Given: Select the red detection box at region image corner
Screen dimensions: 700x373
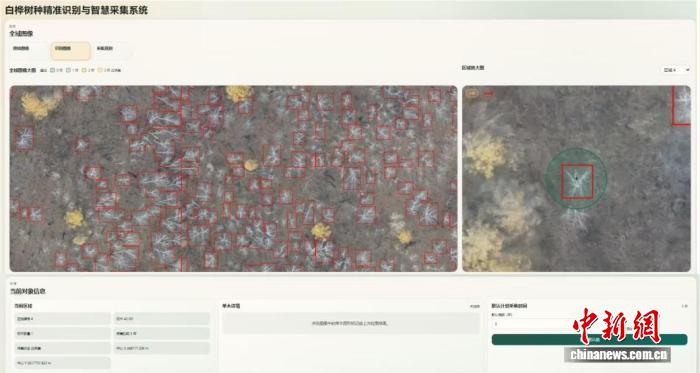Looking at the screenshot, I should [681, 105].
